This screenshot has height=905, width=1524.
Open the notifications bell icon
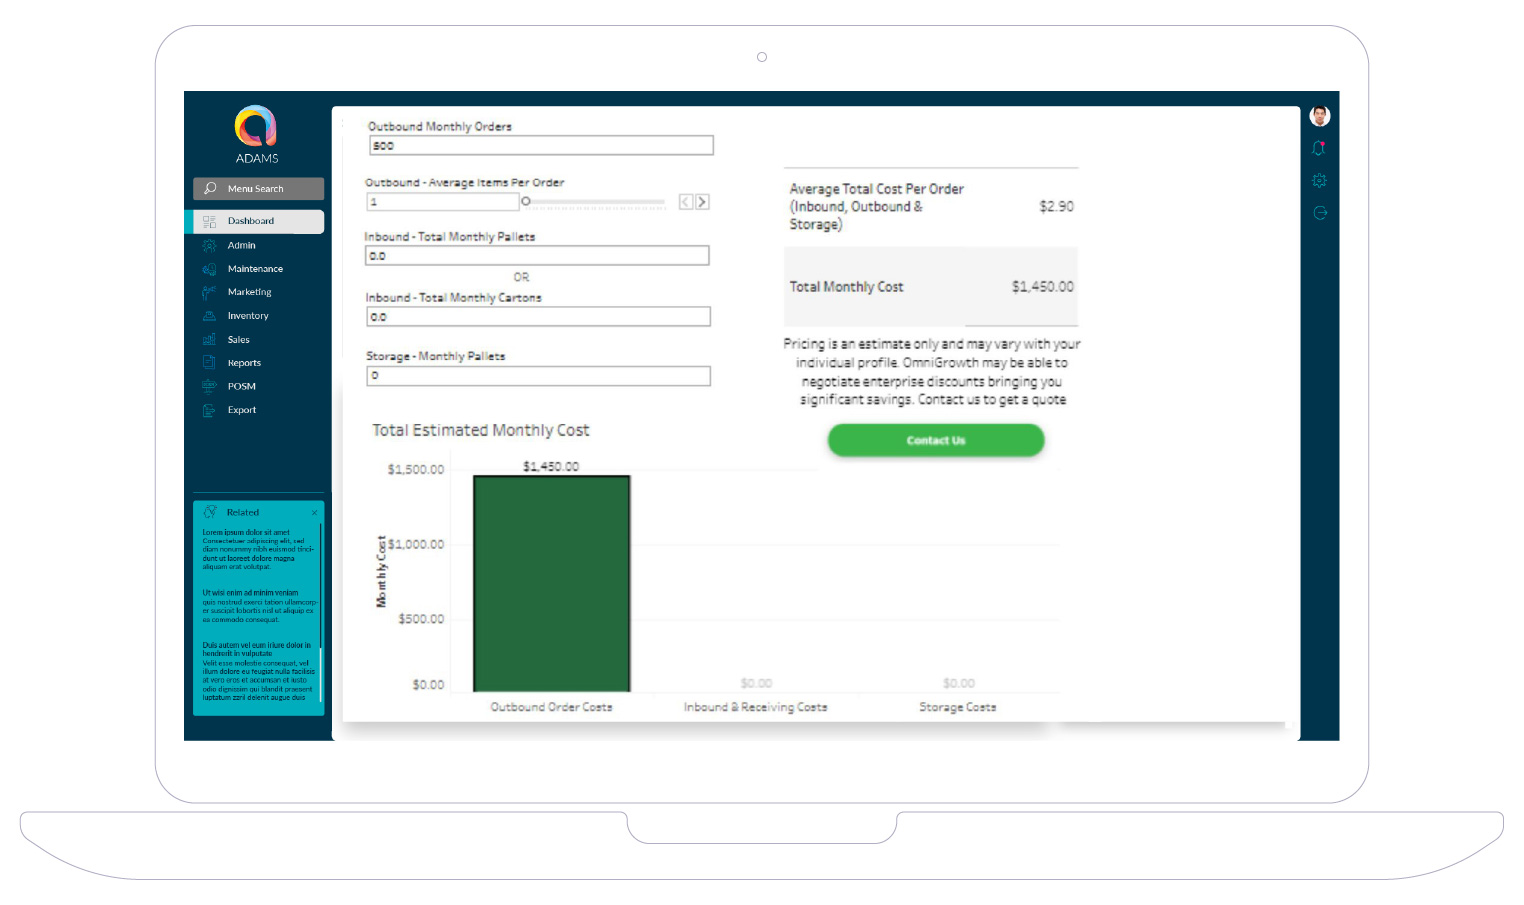tap(1319, 149)
